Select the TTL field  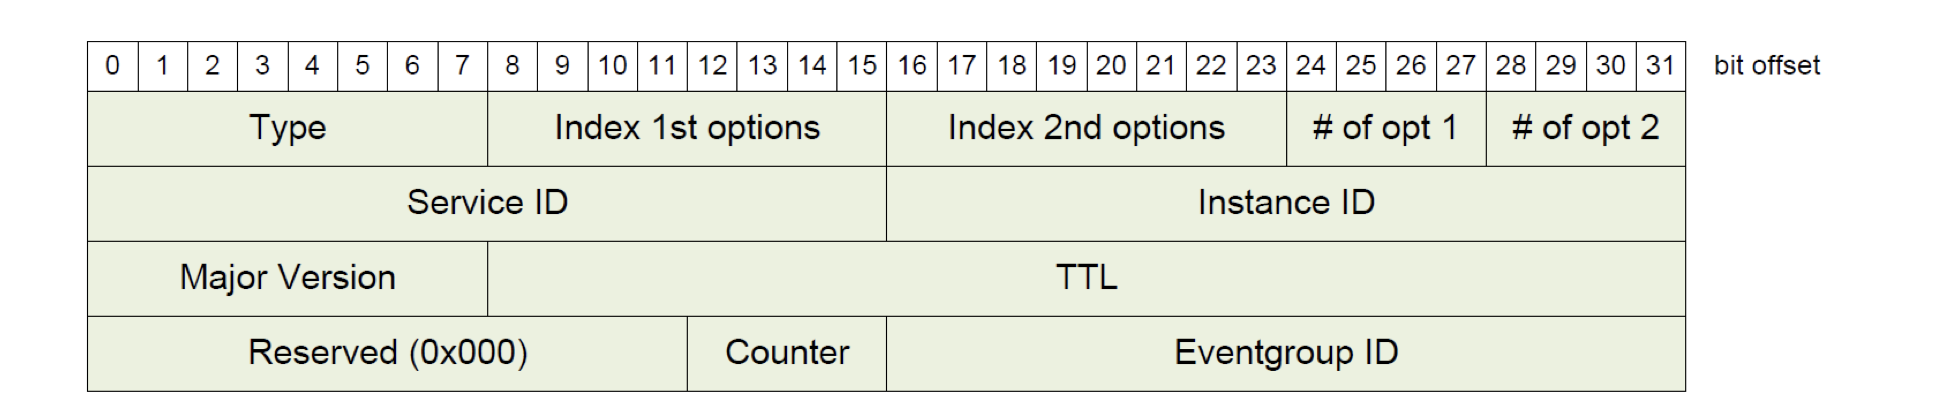[1086, 278]
